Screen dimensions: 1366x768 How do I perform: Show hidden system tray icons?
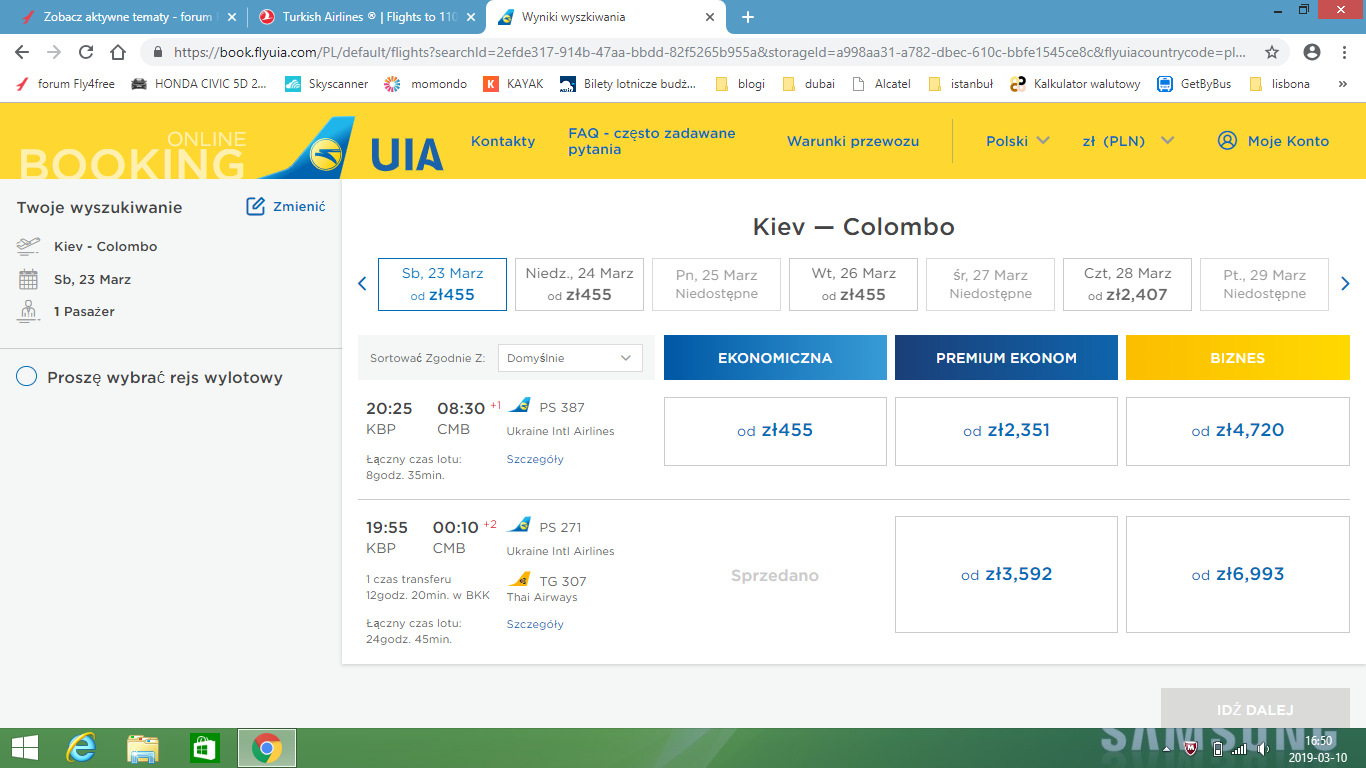pos(1166,749)
